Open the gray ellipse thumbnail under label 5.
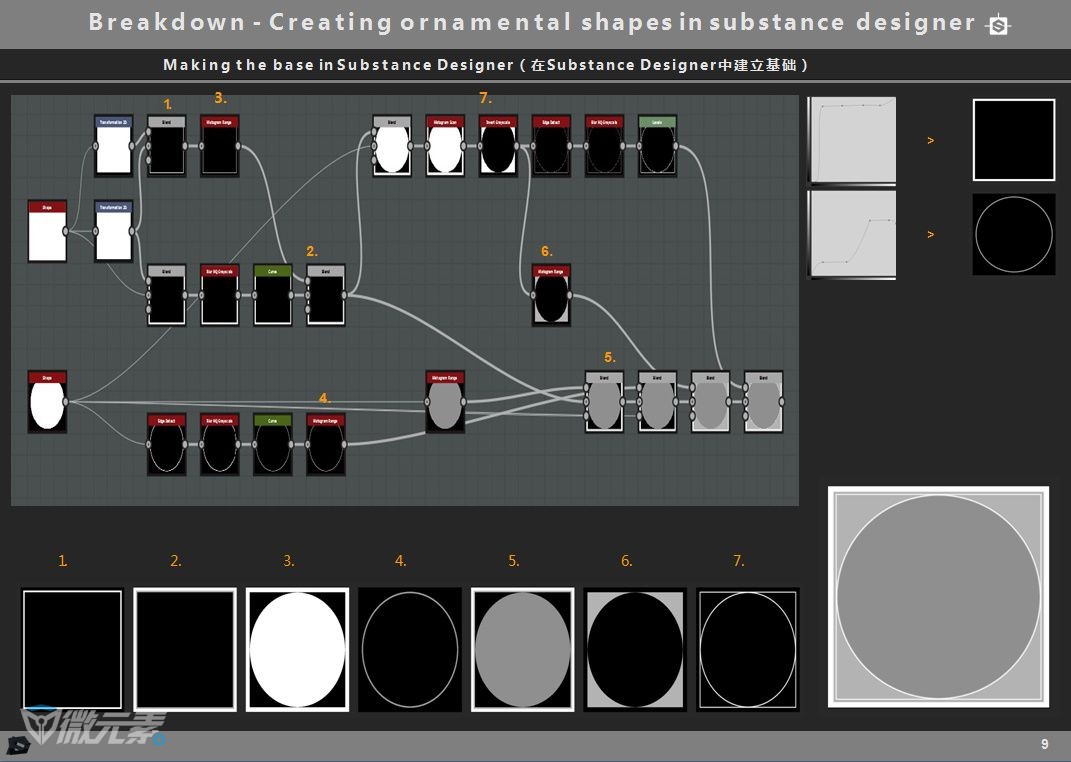 point(523,649)
